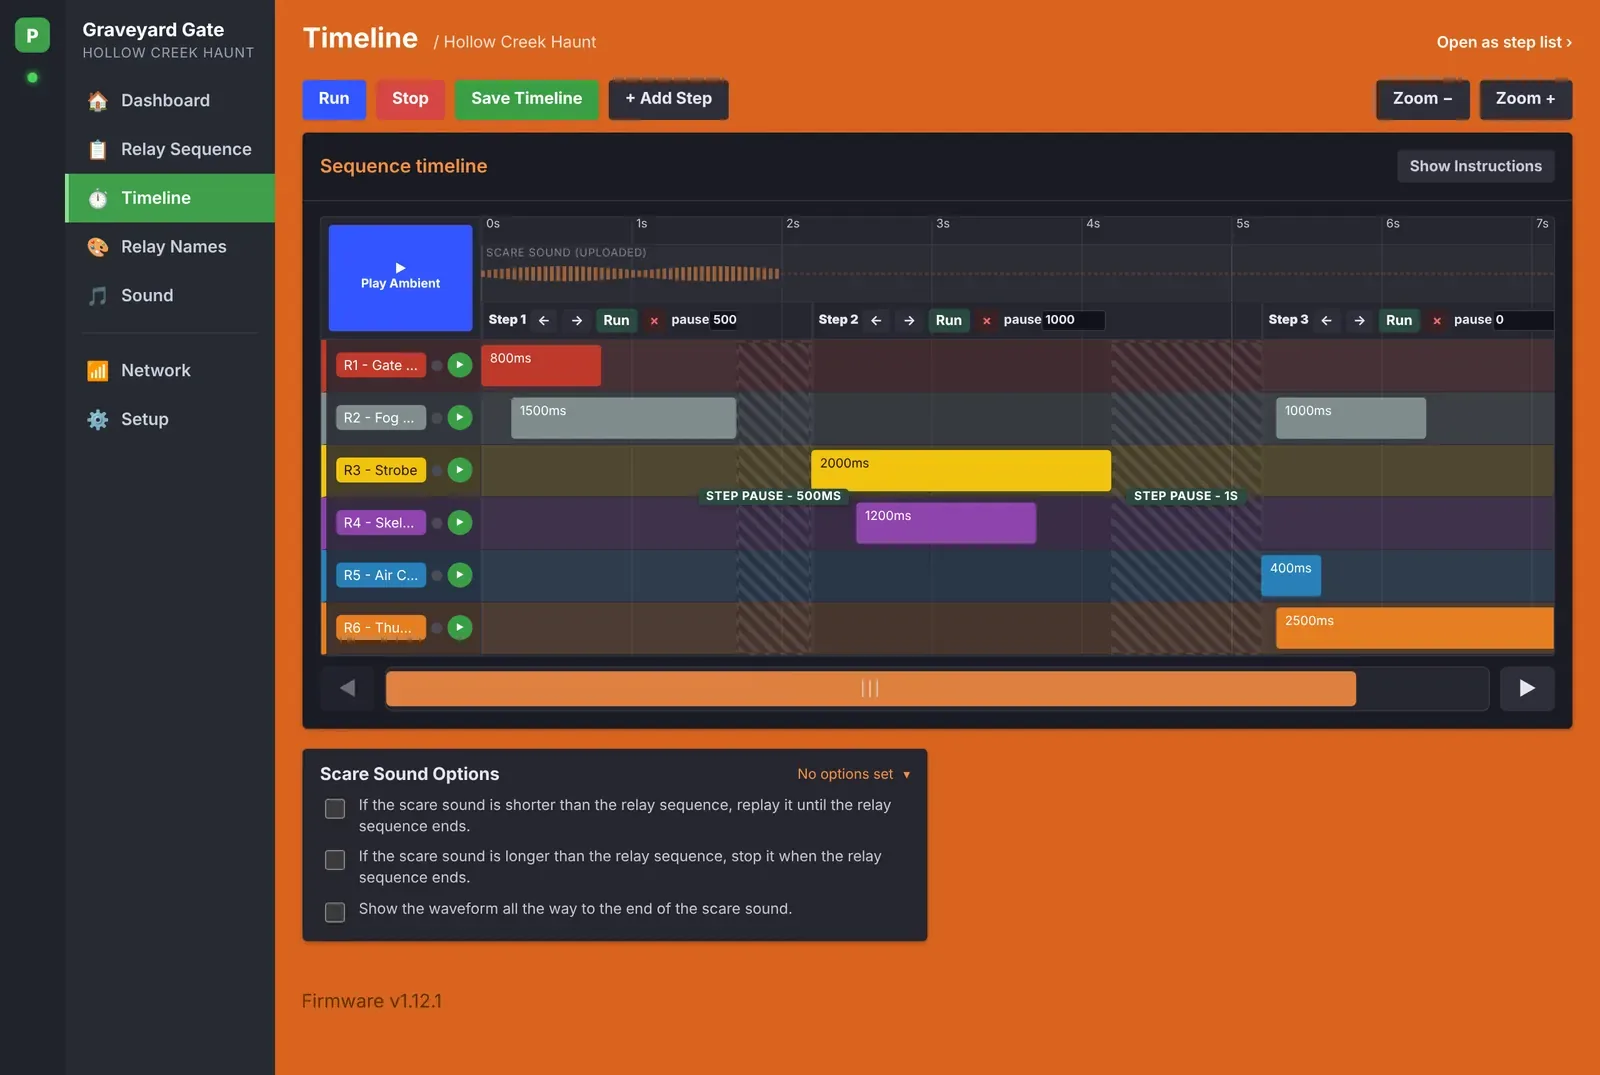Save the timeline
This screenshot has height=1075, width=1600.
(526, 99)
